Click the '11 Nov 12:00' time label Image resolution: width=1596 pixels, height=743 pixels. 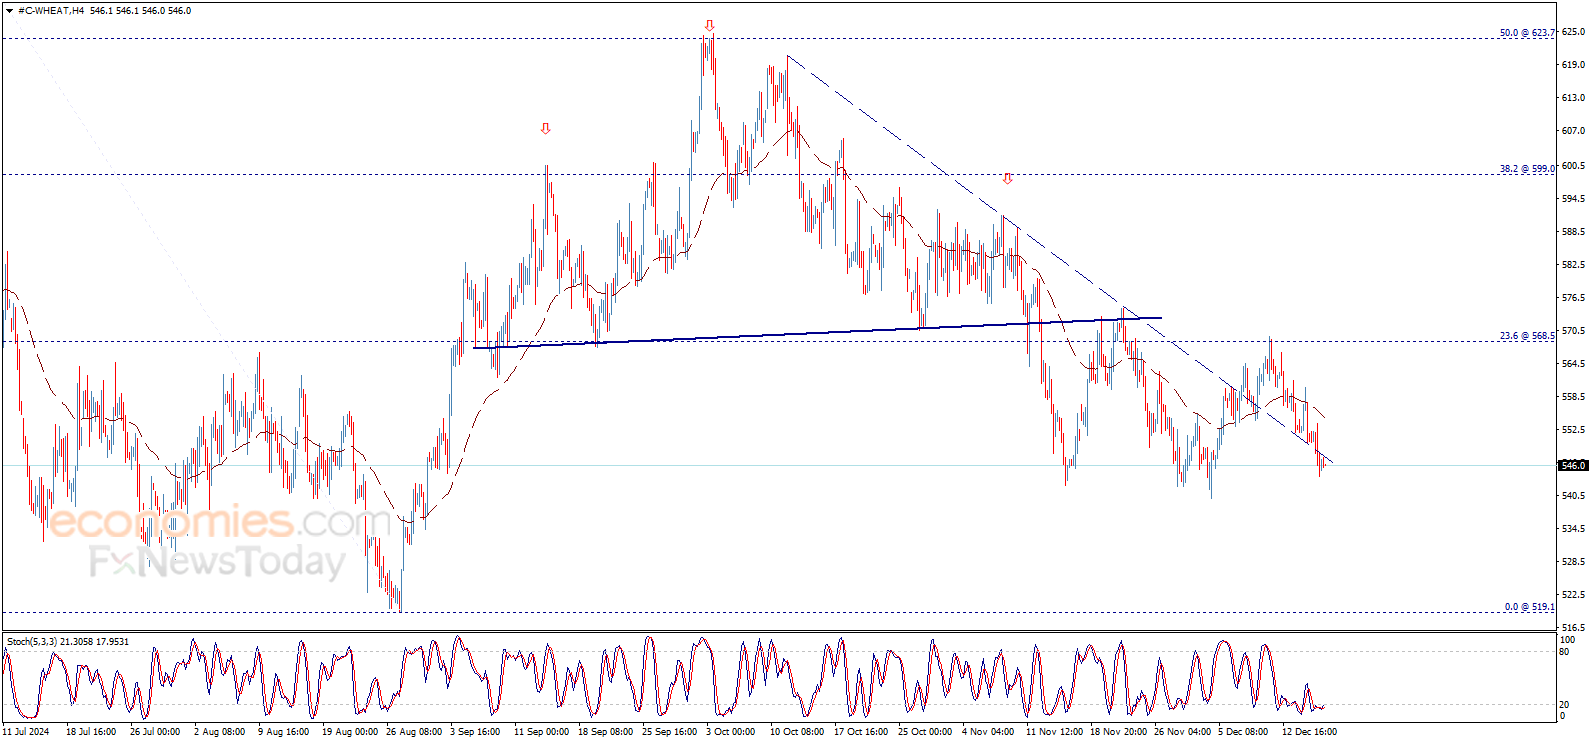(x=1054, y=732)
